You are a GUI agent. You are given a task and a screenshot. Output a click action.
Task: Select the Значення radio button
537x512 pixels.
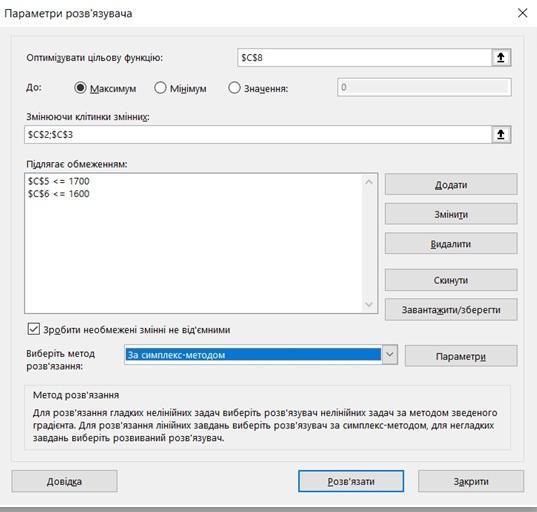click(x=234, y=88)
